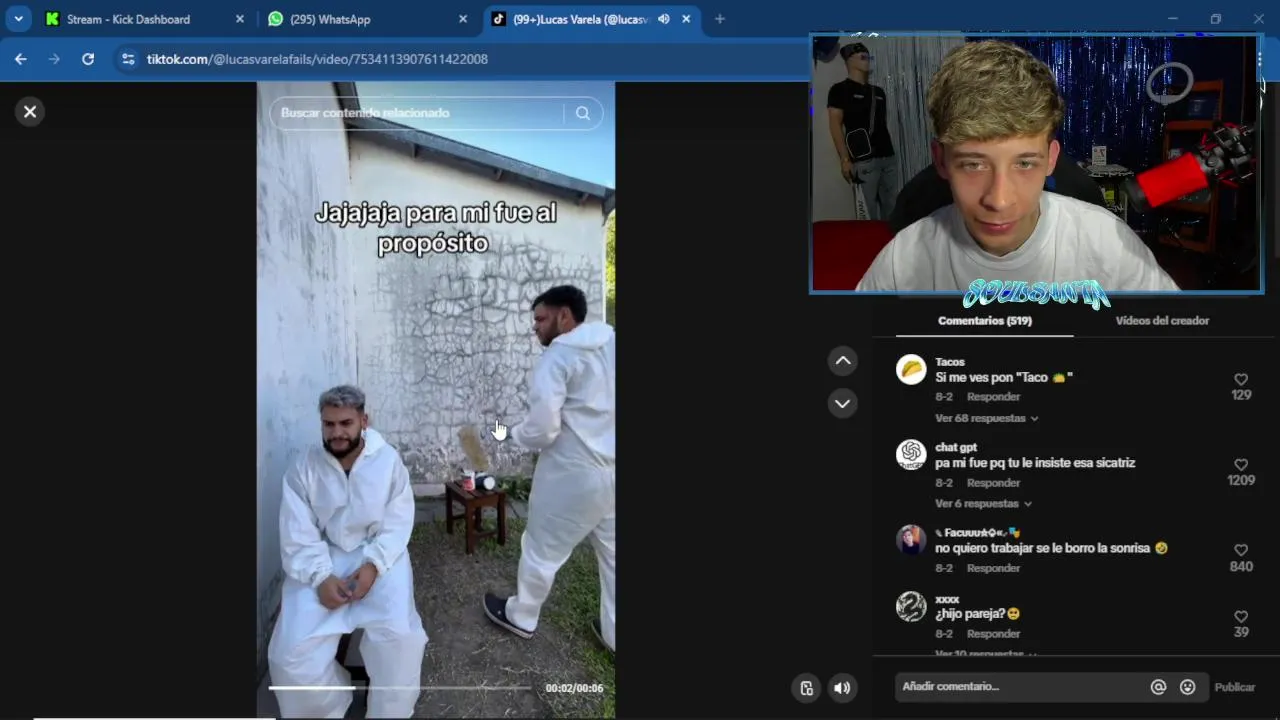Screen dimensions: 1280x720
Task: Switch to Stream - Kick Dashboard tab
Action: 145,19
